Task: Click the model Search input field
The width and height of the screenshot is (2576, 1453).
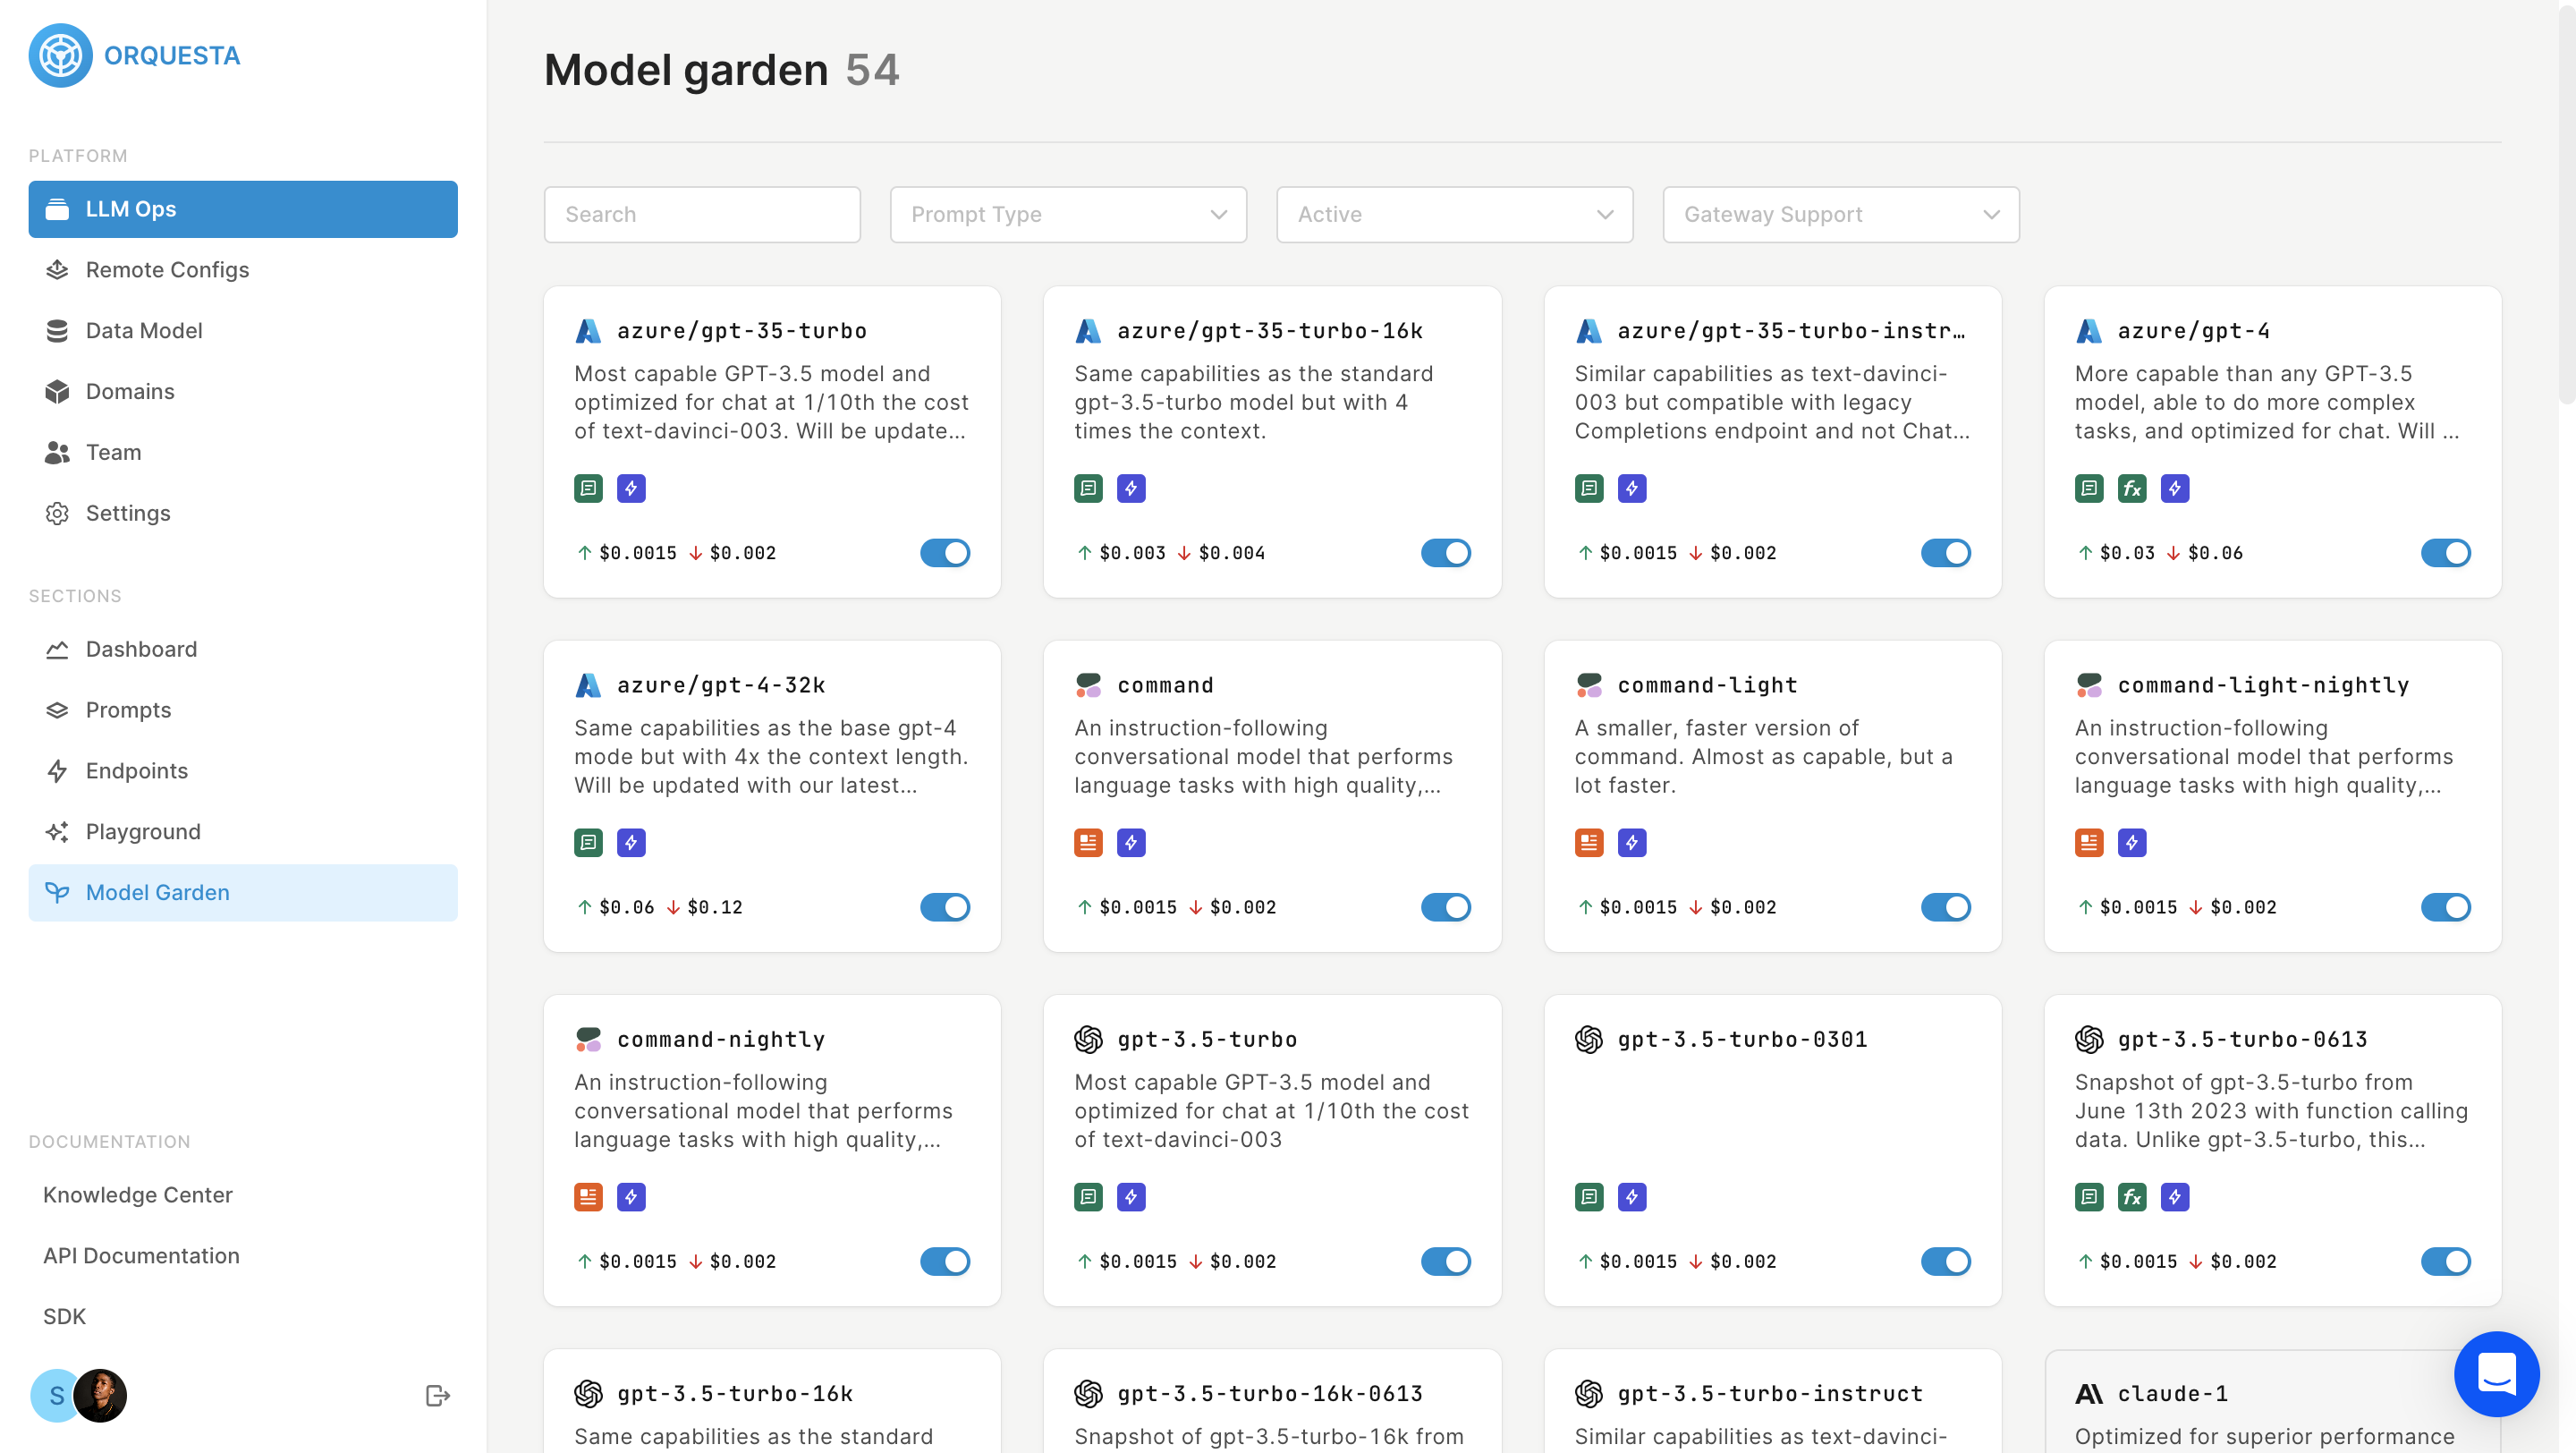Action: [x=702, y=214]
